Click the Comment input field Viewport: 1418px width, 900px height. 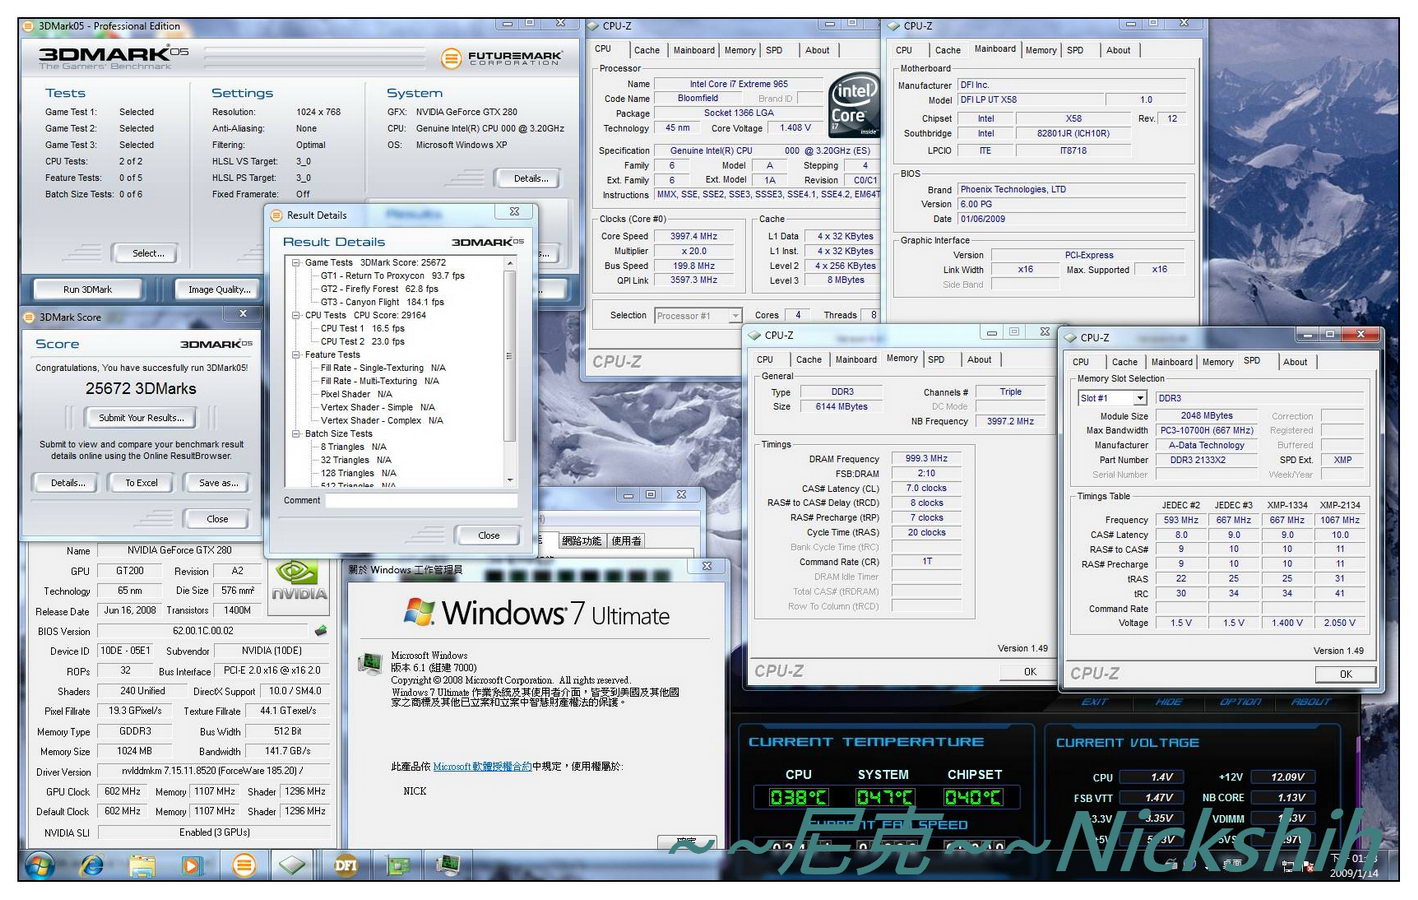click(421, 500)
